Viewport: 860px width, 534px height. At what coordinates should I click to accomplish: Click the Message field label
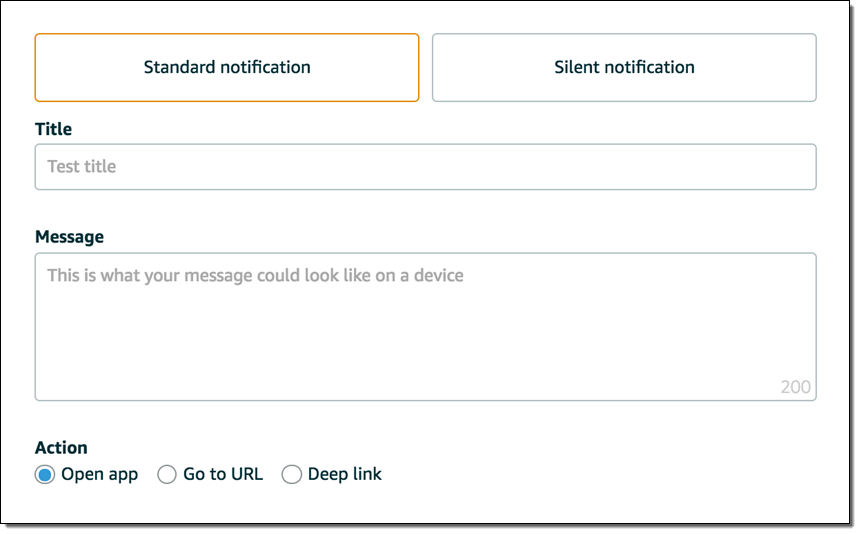pyautogui.click(x=69, y=237)
